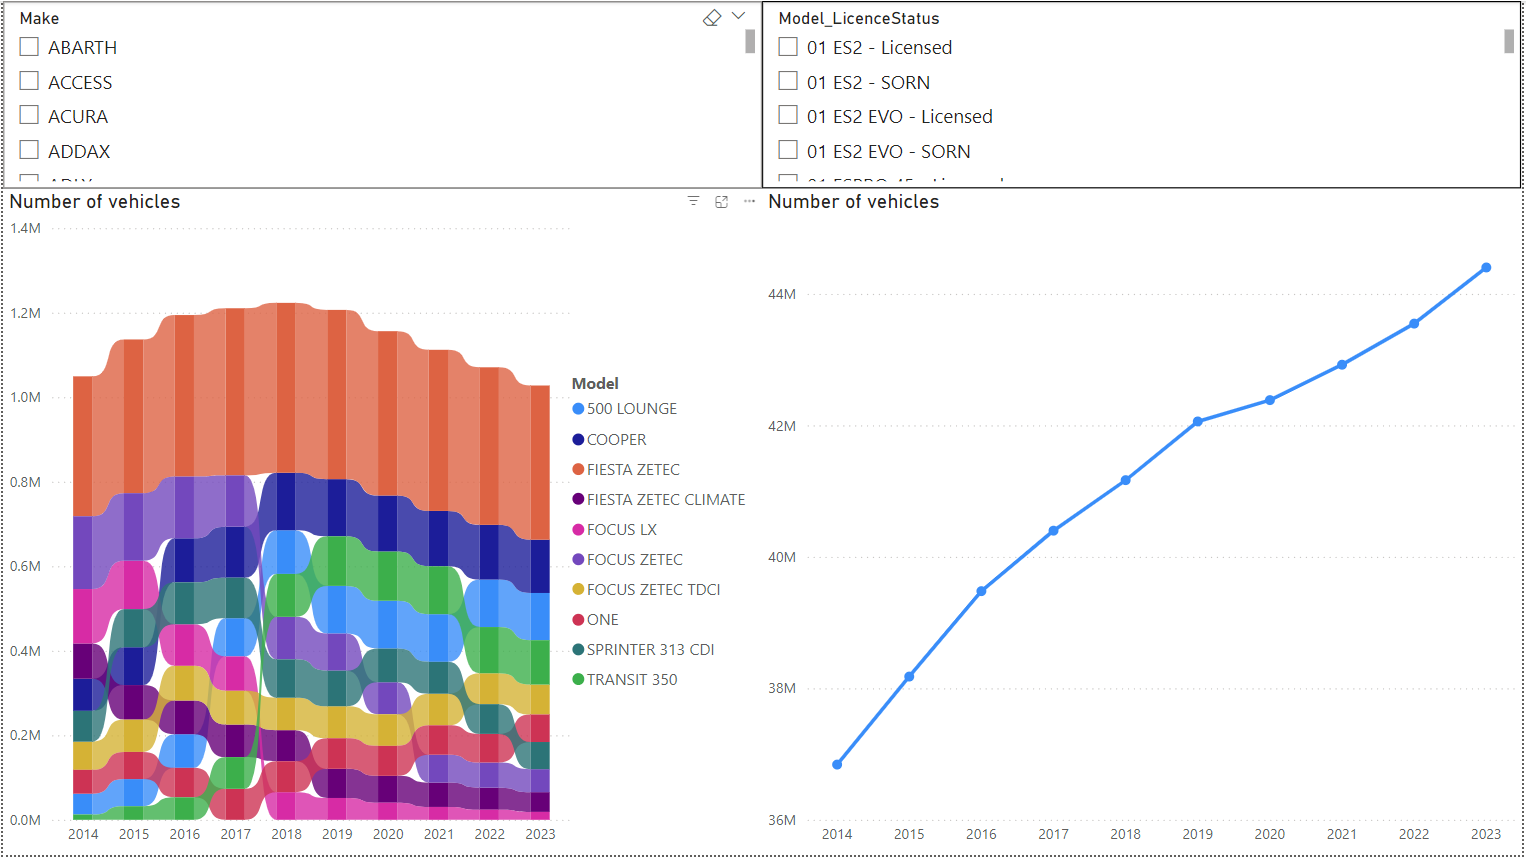Open the filter icon on the ribbon chart
This screenshot has width=1526, height=860.
(693, 201)
